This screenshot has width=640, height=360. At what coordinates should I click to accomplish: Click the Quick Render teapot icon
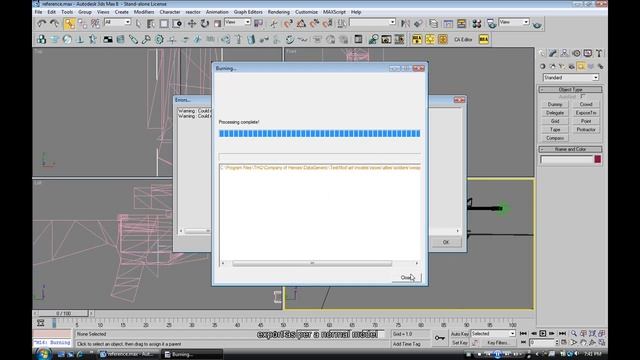pyautogui.click(x=537, y=24)
